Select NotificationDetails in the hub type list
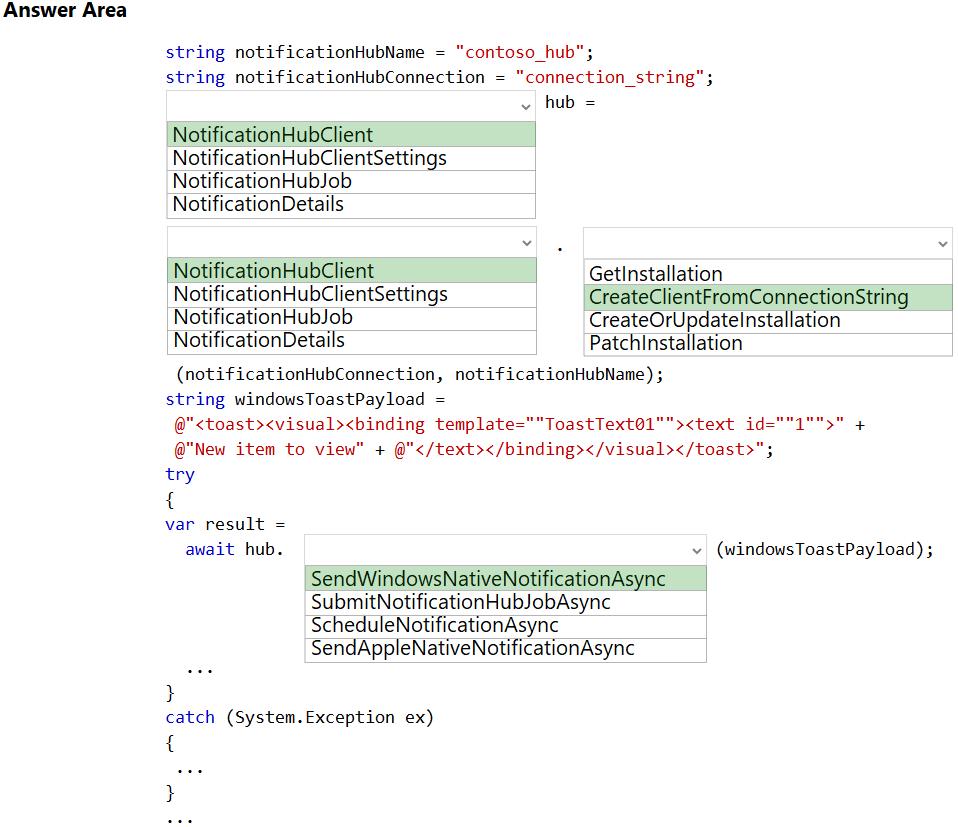 click(351, 204)
